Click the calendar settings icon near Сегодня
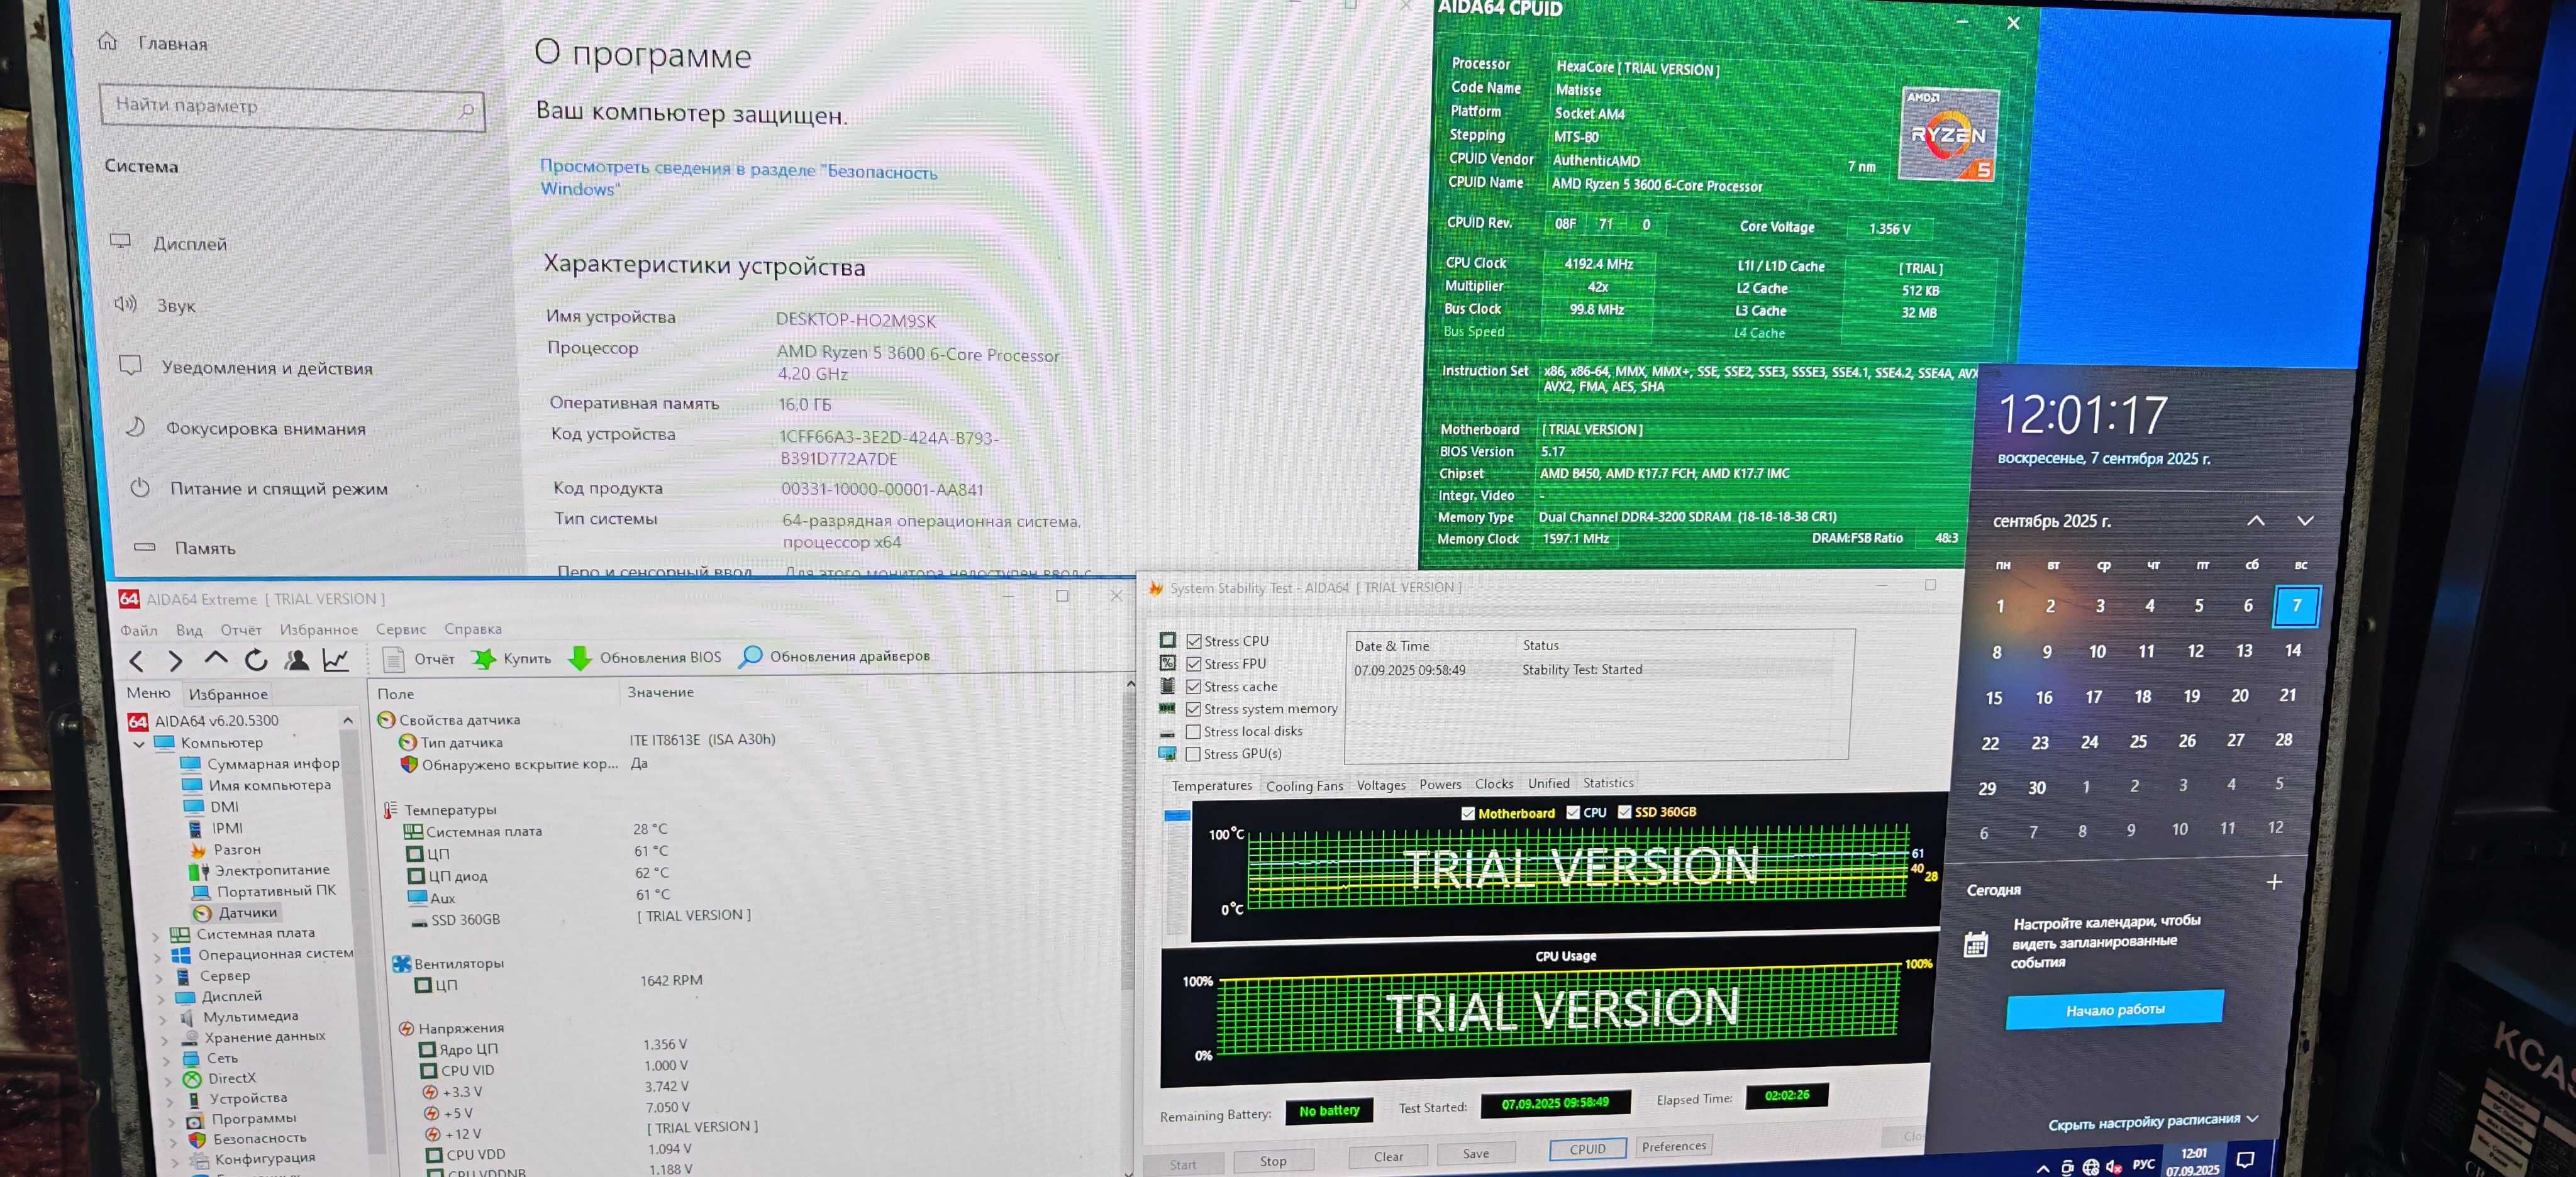This screenshot has height=1177, width=2576. pyautogui.click(x=1976, y=944)
